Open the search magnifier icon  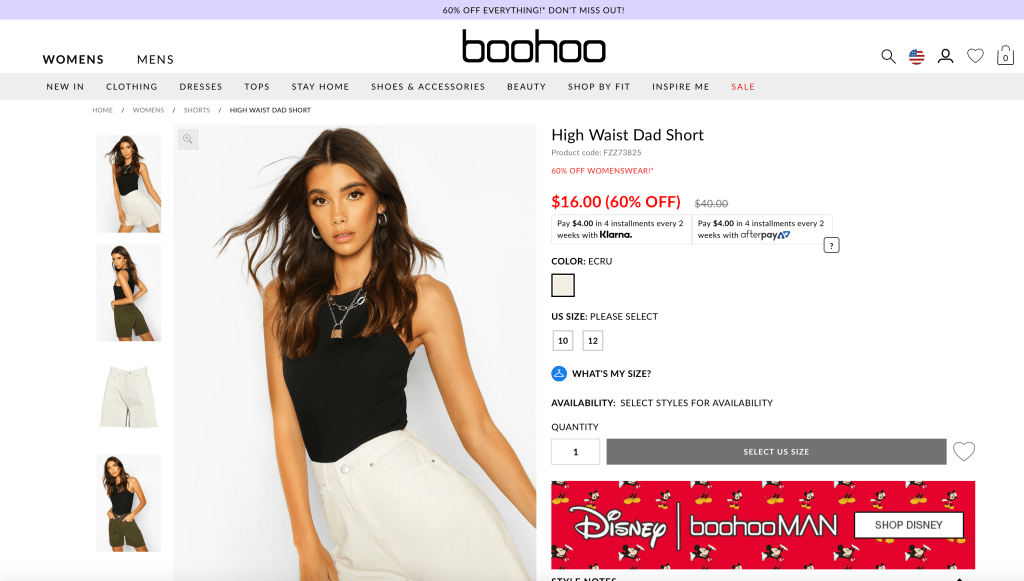click(888, 57)
